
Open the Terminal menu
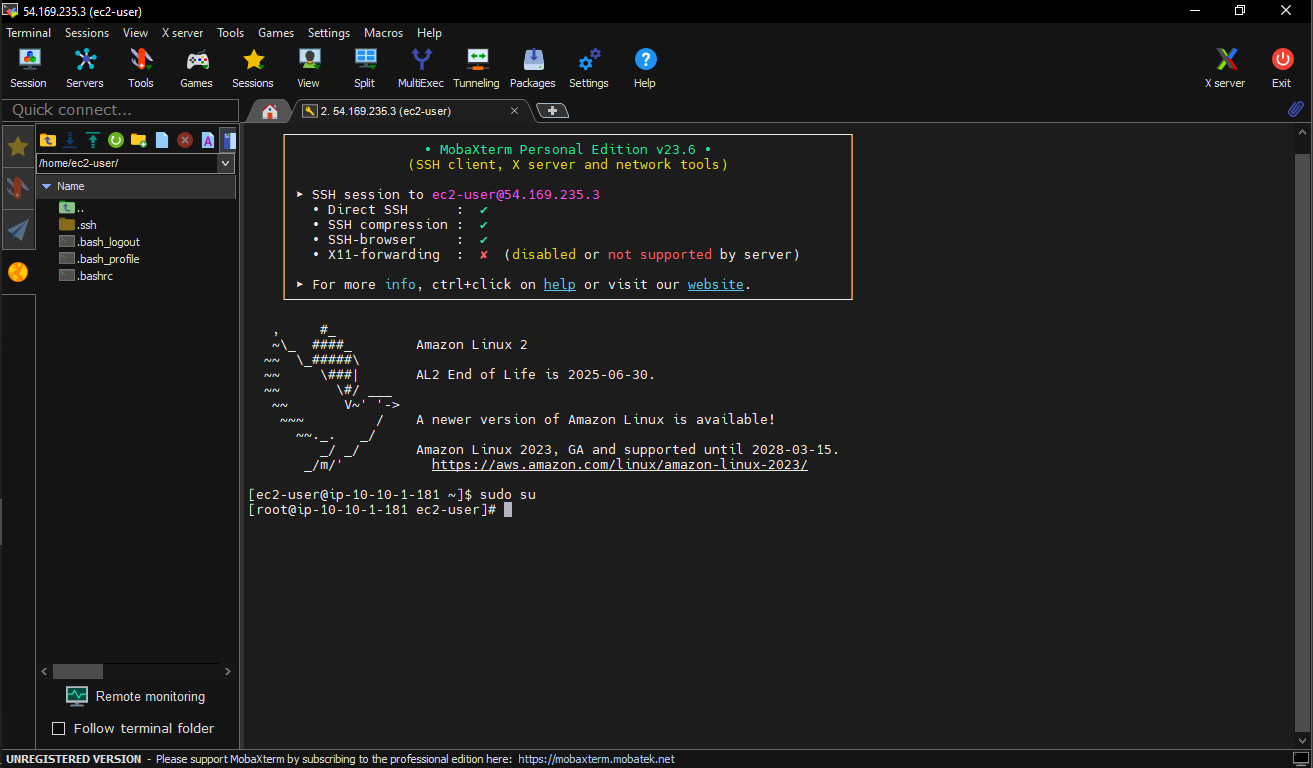pyautogui.click(x=28, y=33)
